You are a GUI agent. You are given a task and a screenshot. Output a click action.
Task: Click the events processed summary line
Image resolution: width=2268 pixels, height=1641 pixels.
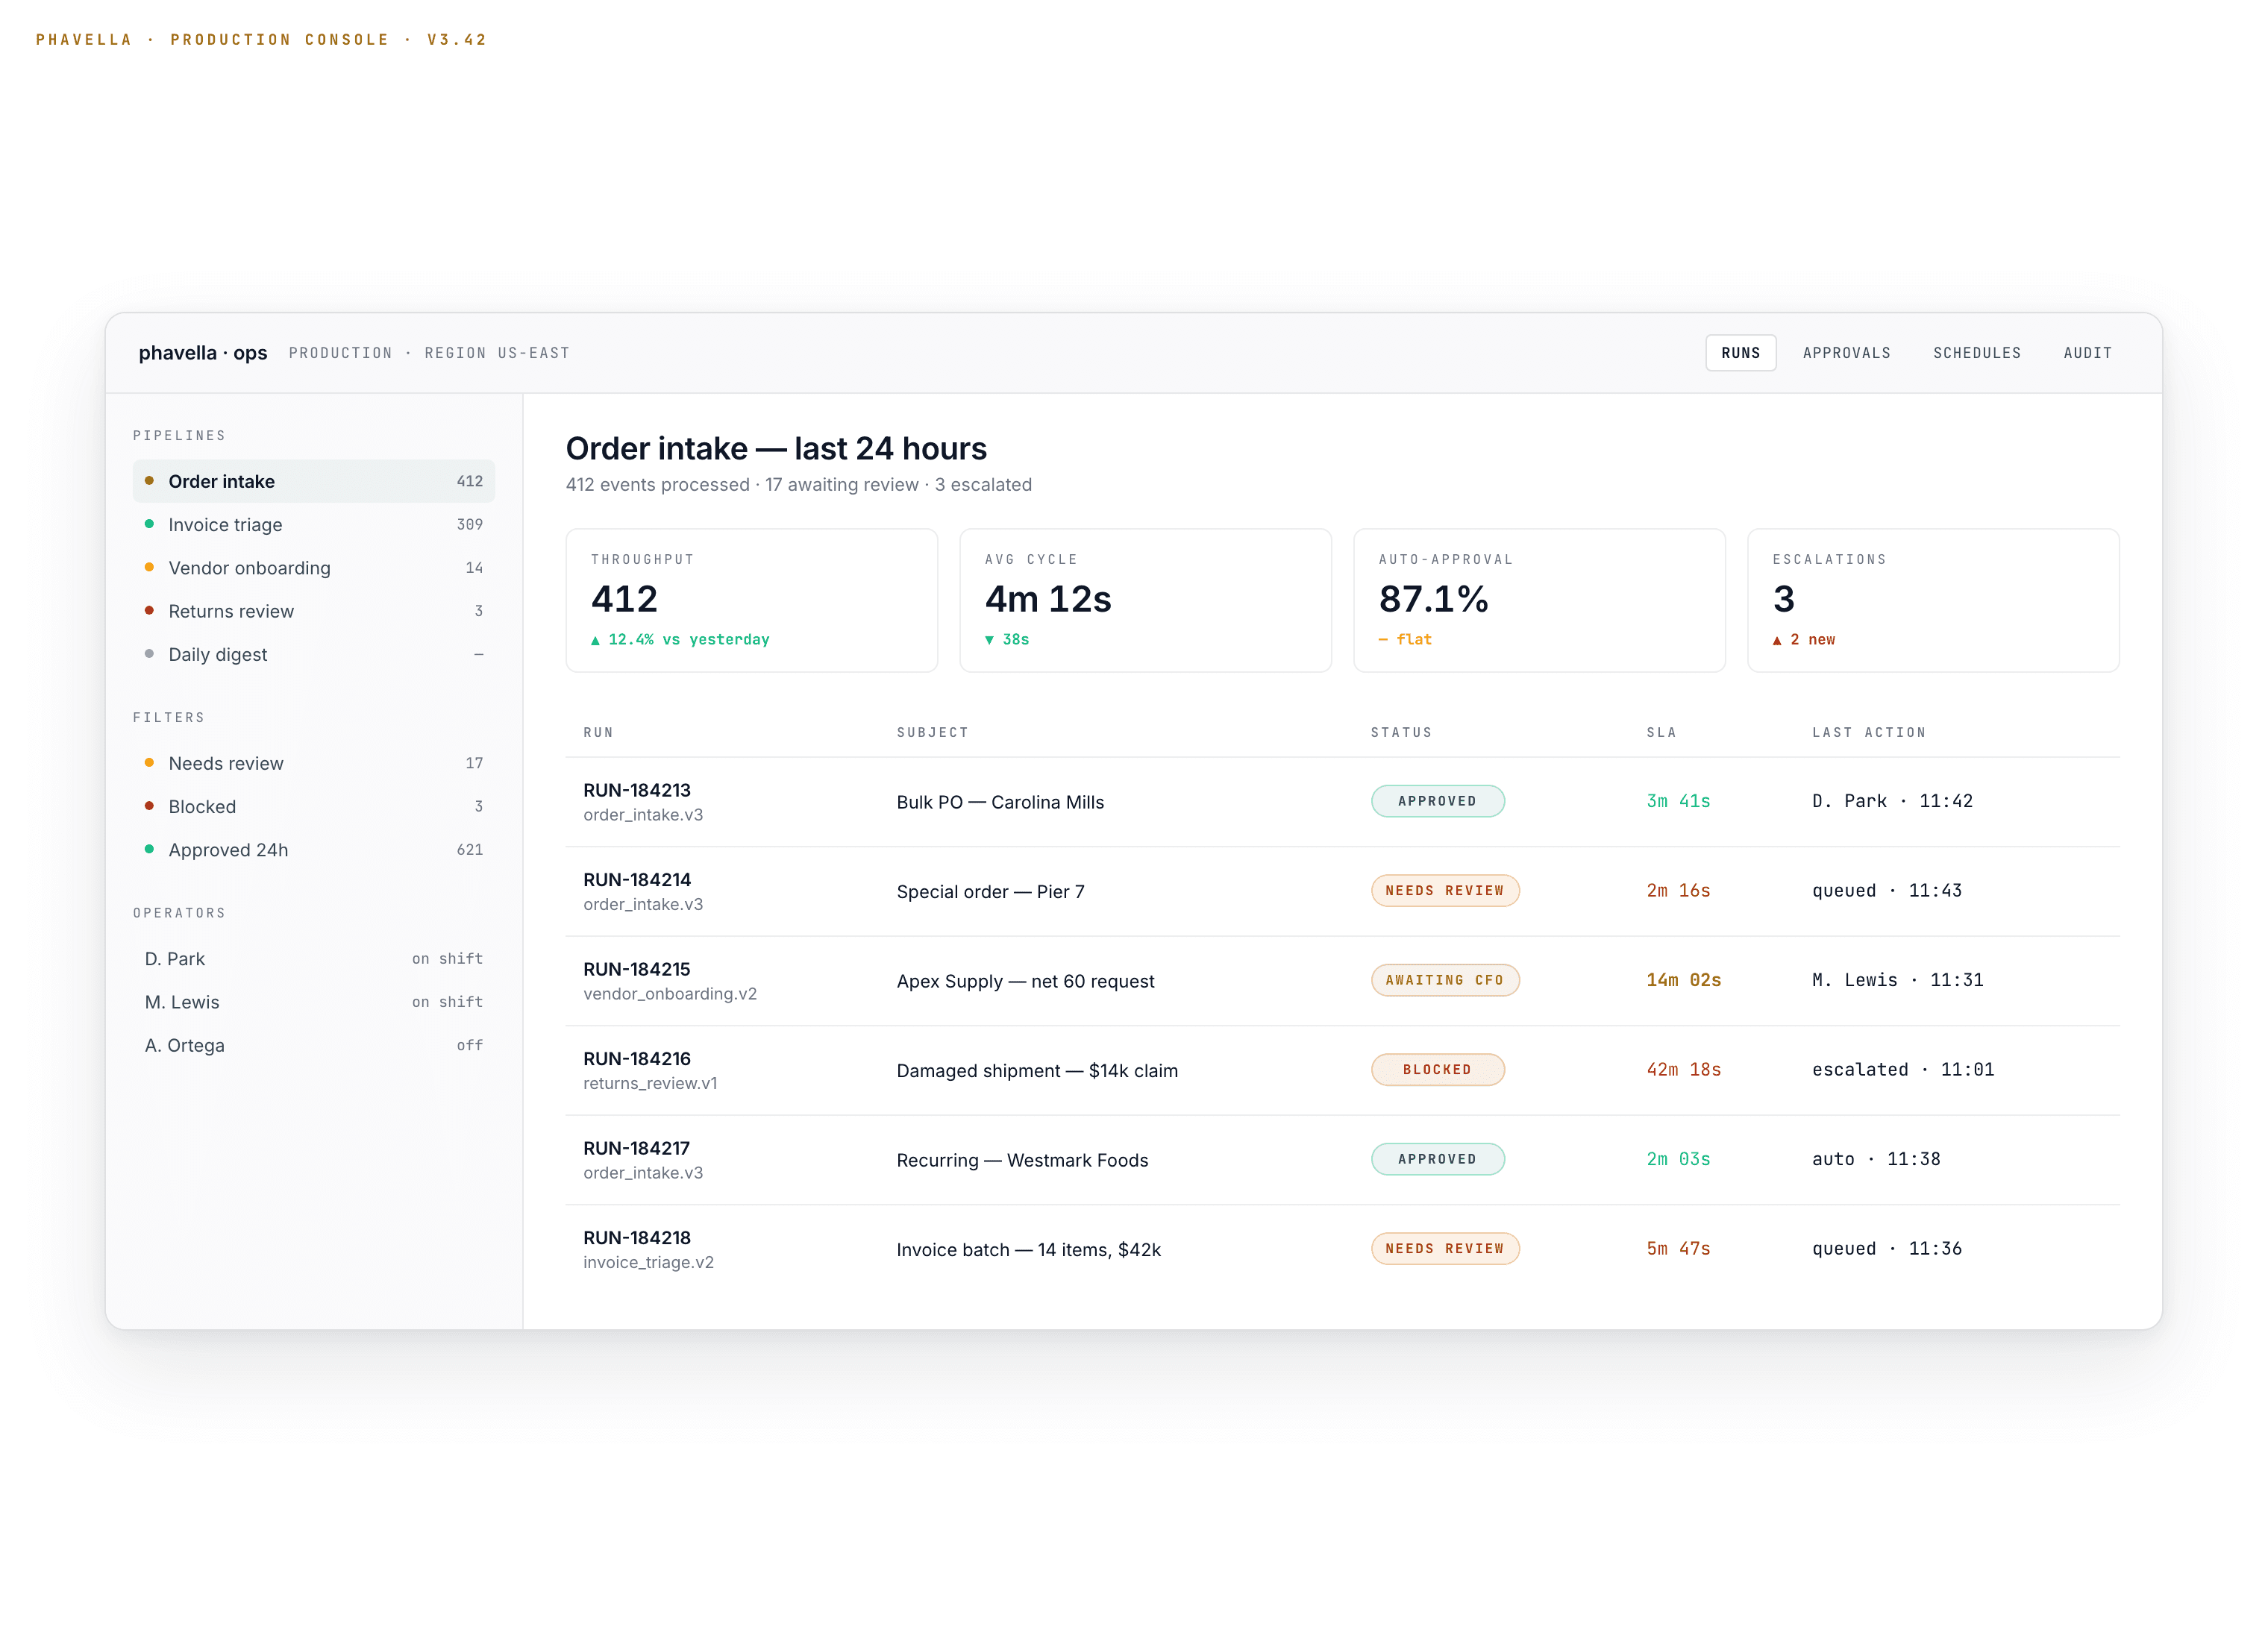pos(798,484)
